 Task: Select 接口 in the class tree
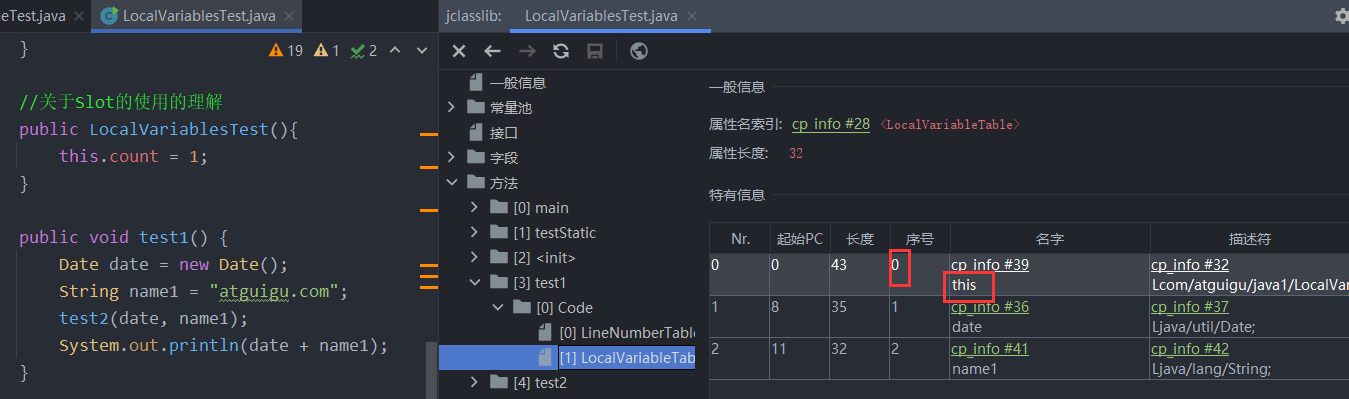tap(504, 133)
